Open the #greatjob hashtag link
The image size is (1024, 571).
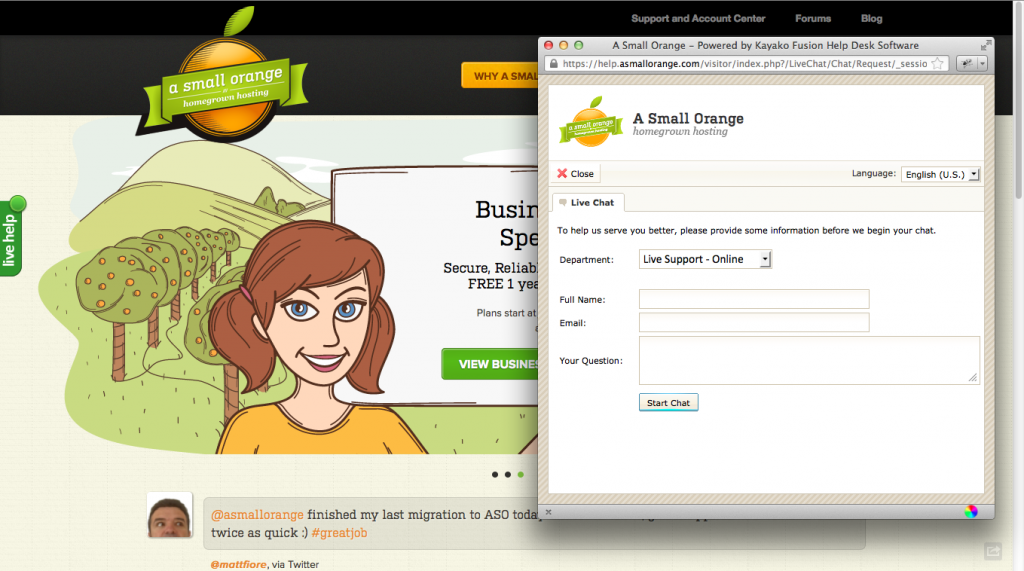(339, 532)
